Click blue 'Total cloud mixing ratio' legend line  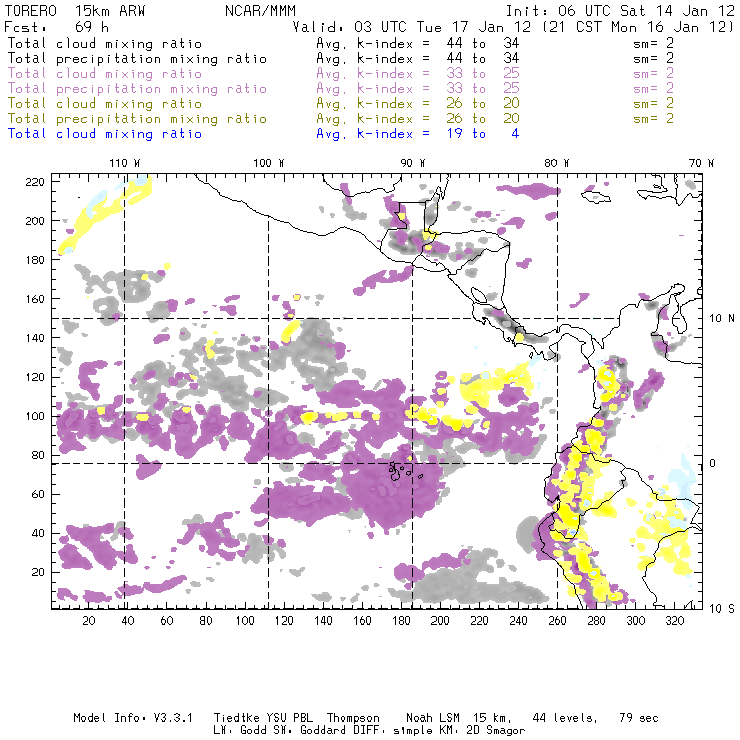coord(105,134)
